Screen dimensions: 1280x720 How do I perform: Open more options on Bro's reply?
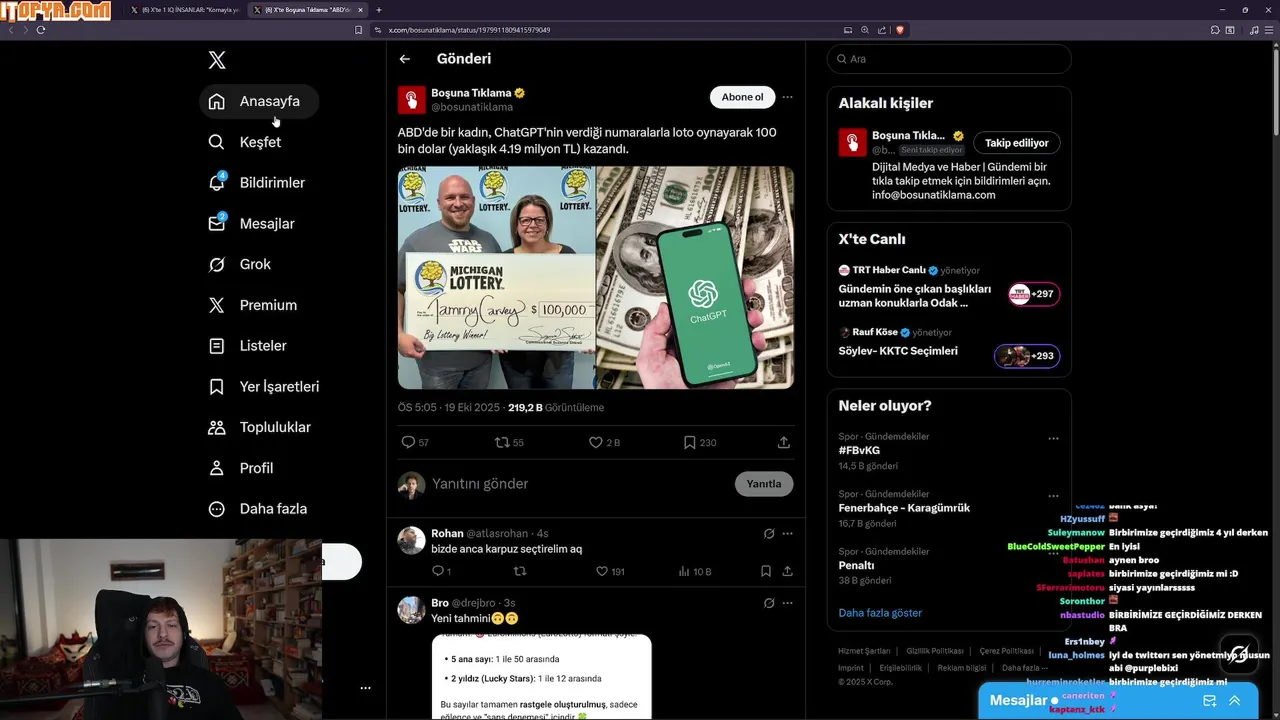[787, 603]
